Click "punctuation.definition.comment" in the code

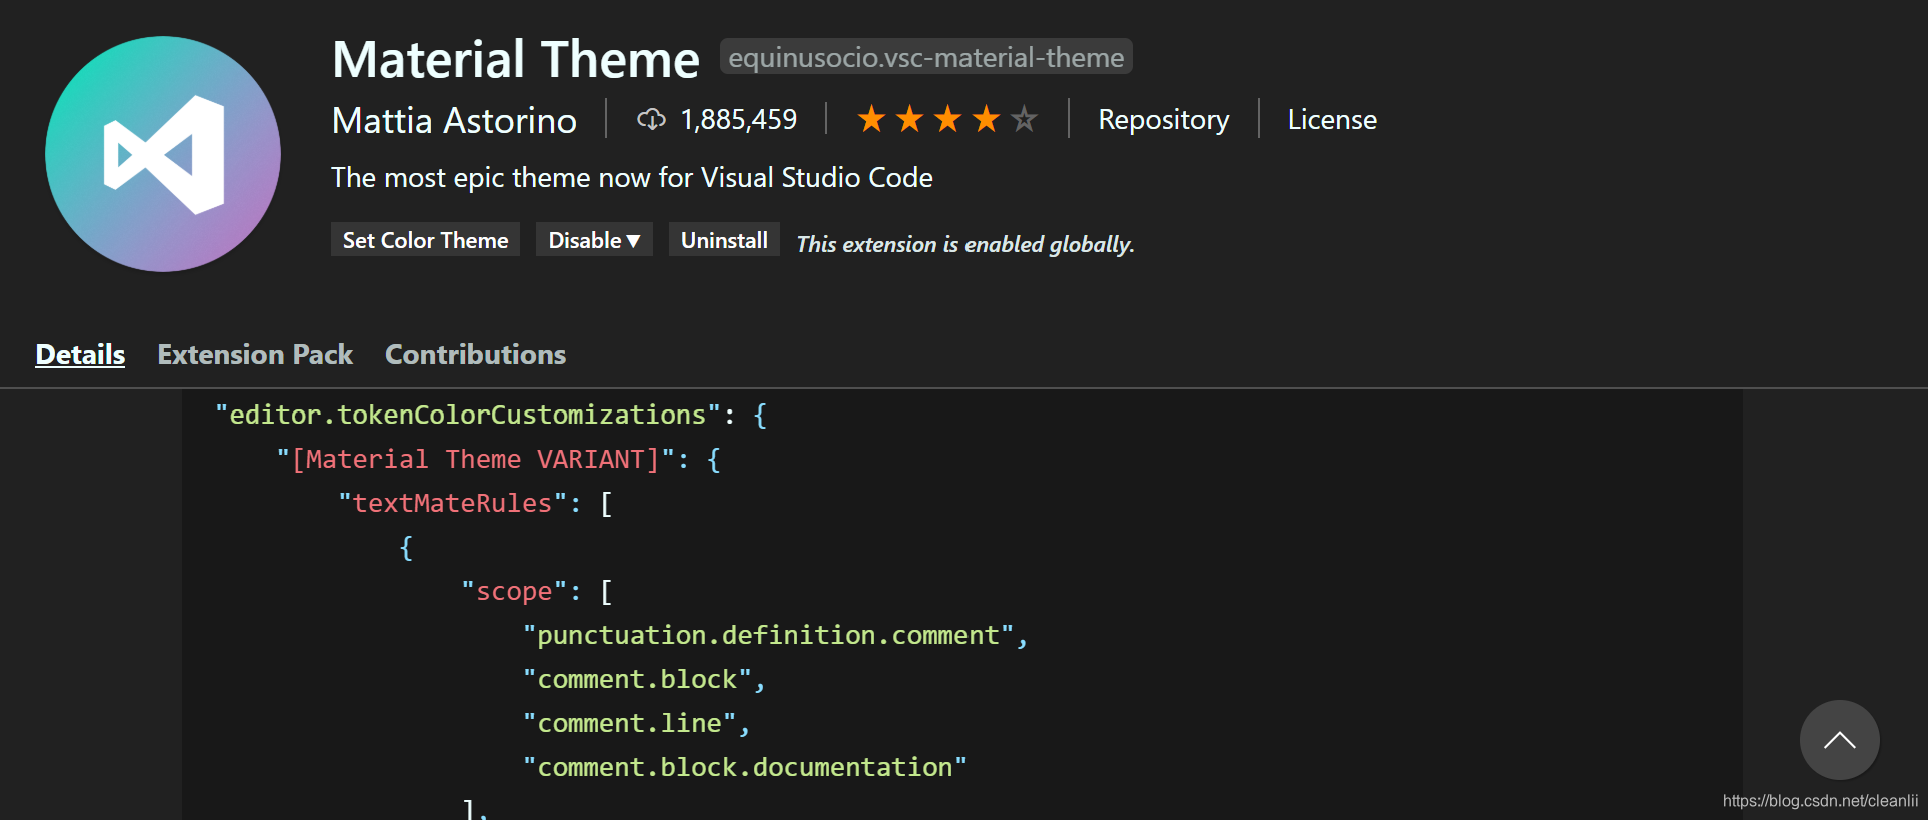coord(768,635)
